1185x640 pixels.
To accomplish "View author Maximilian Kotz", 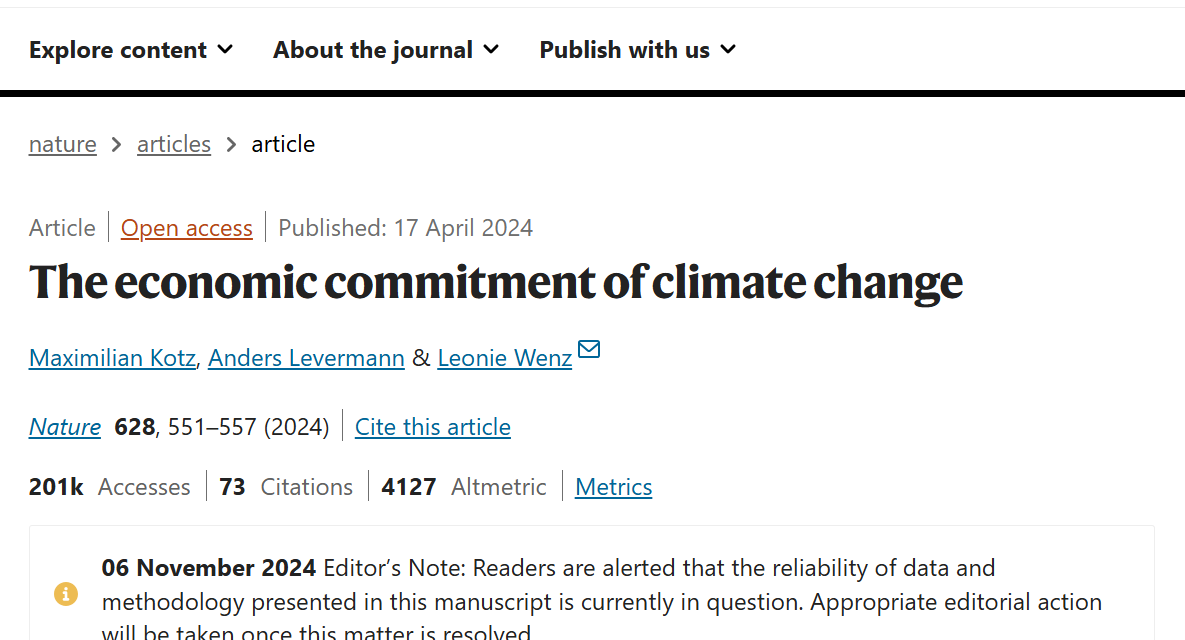I will pyautogui.click(x=112, y=357).
